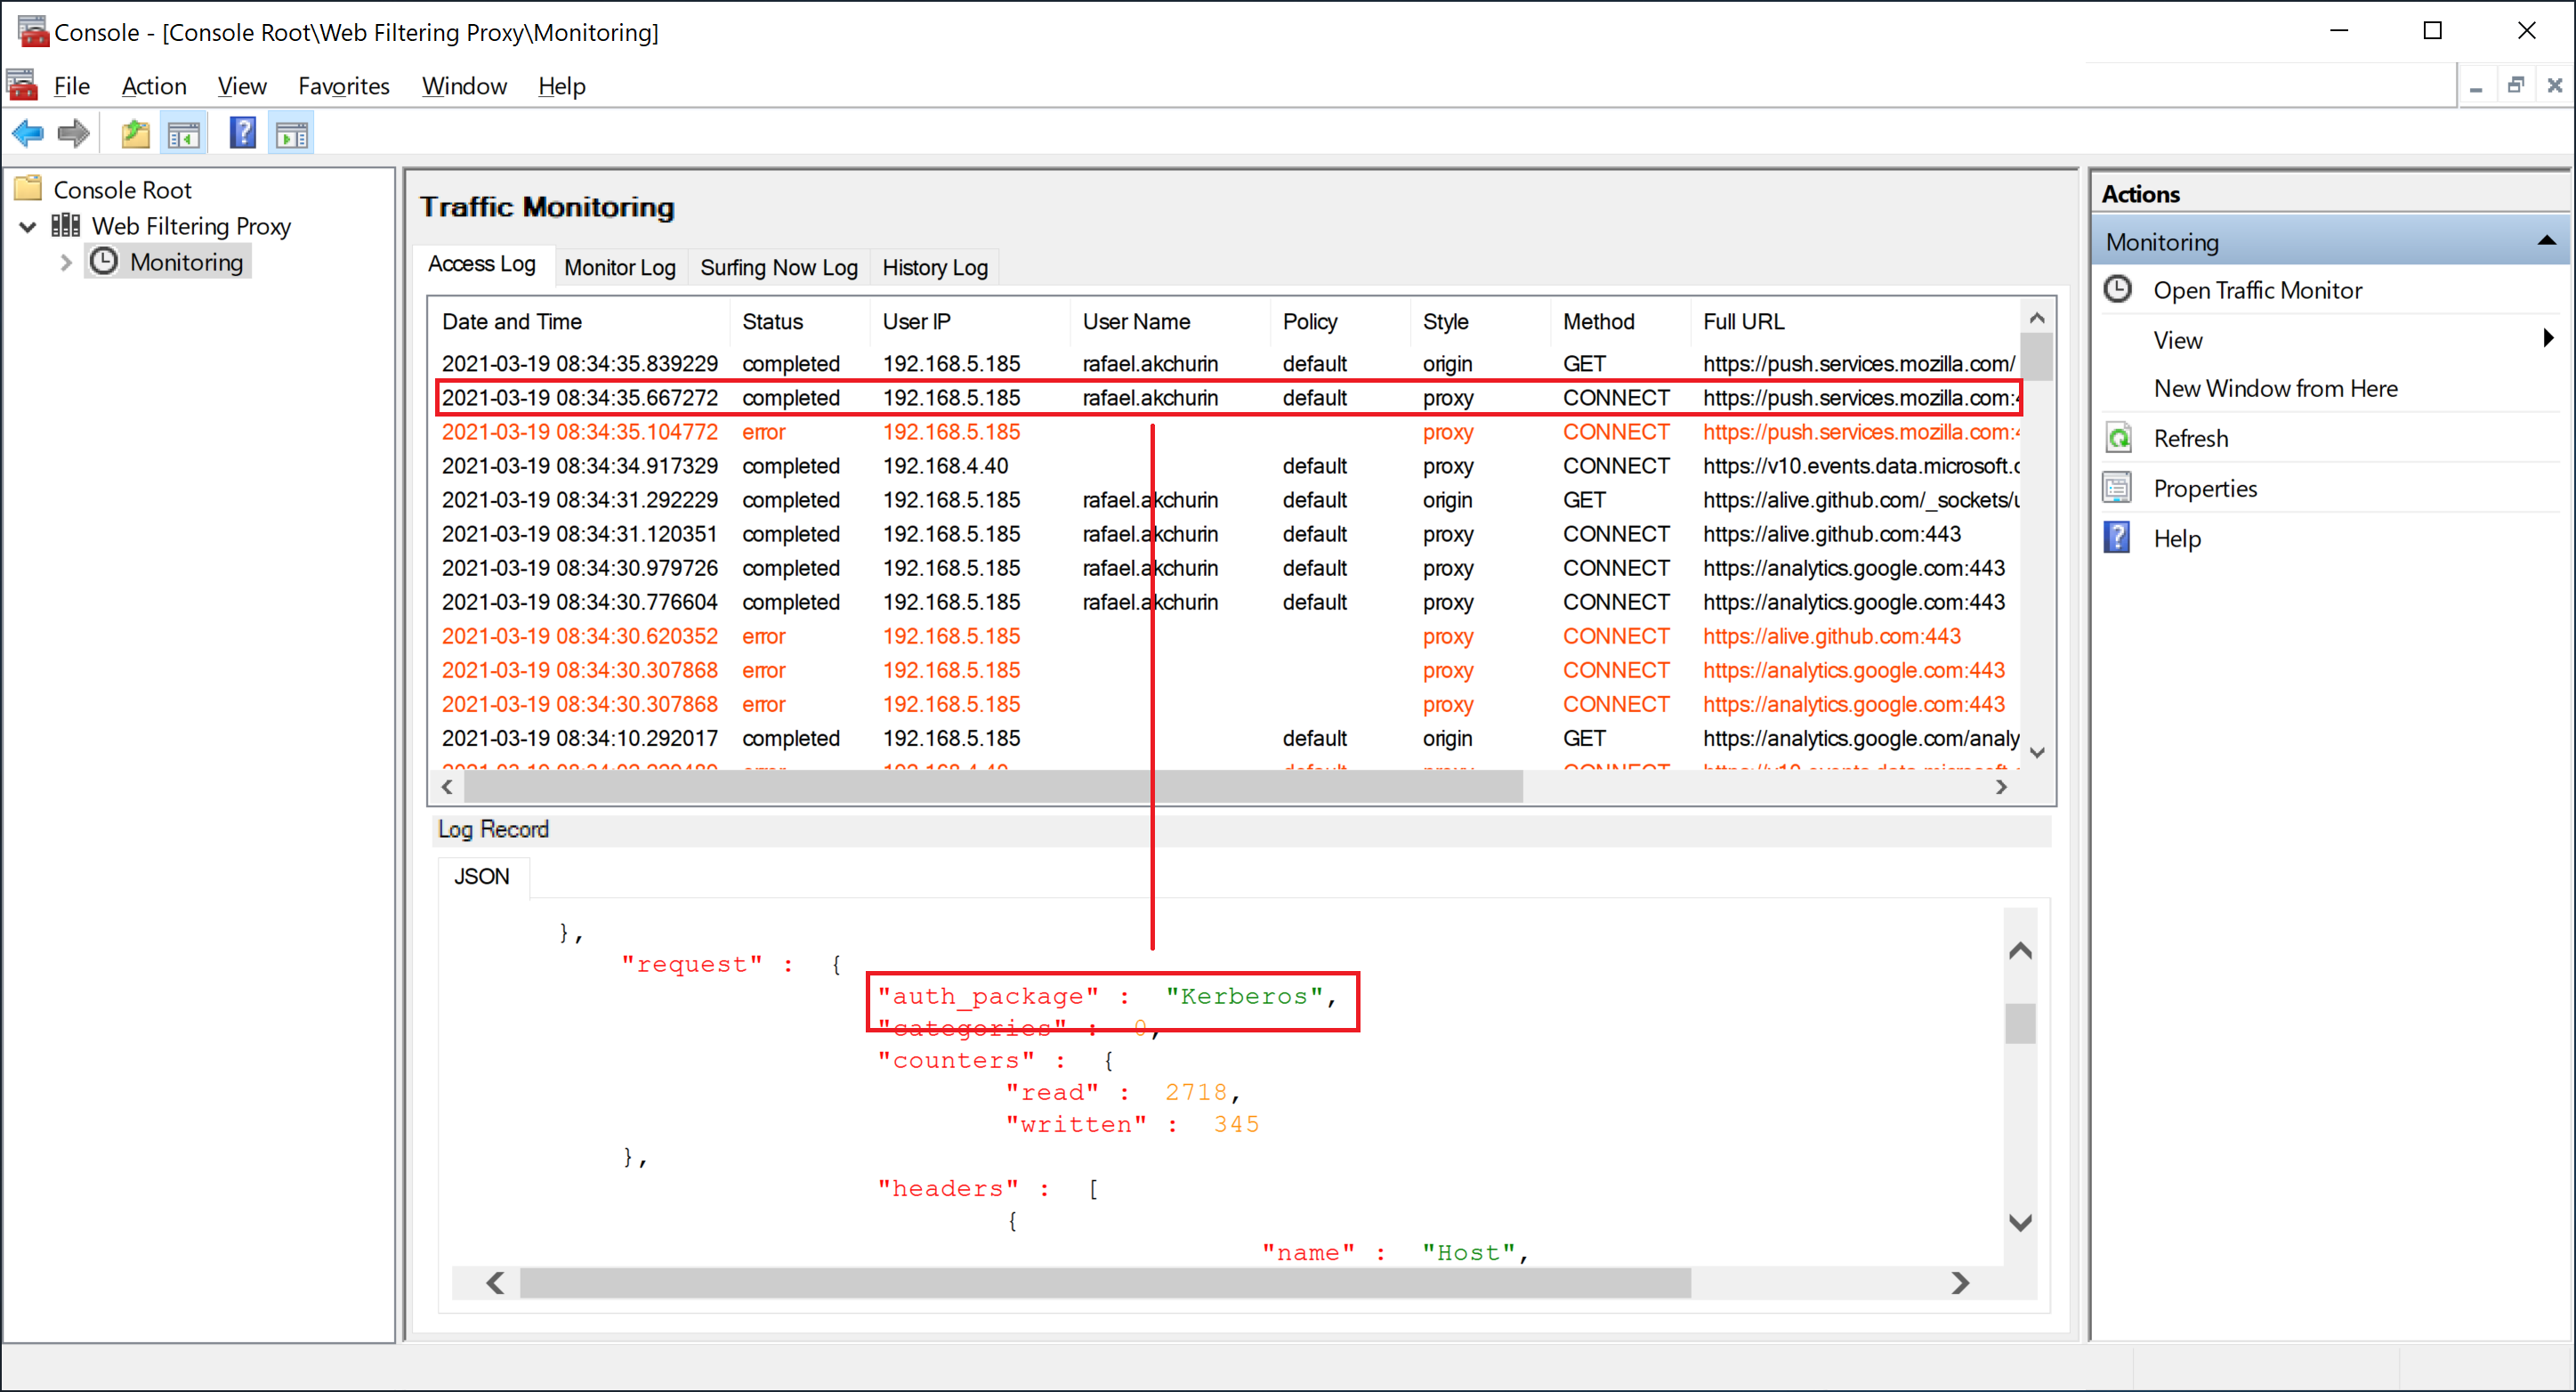
Task: Open the Favorites menu
Action: click(344, 86)
